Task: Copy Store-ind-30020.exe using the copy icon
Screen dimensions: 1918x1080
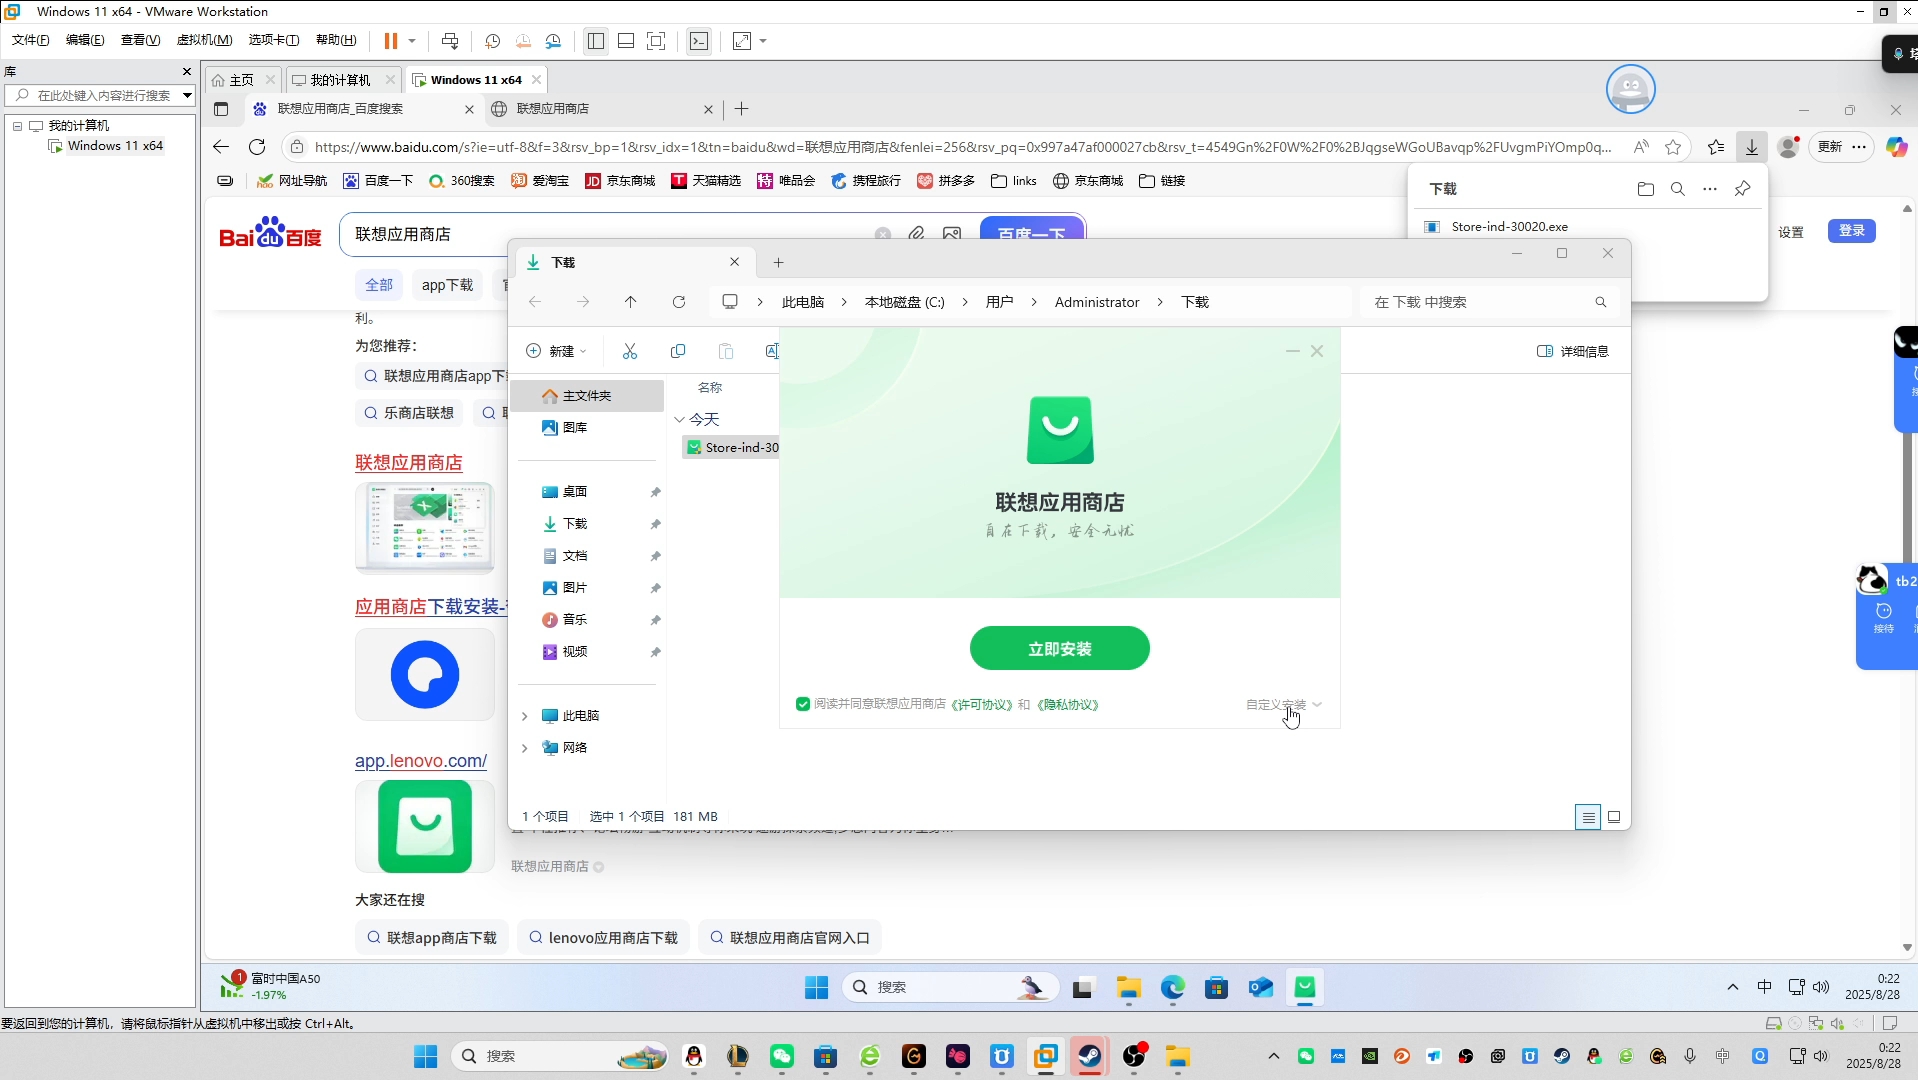Action: point(678,351)
